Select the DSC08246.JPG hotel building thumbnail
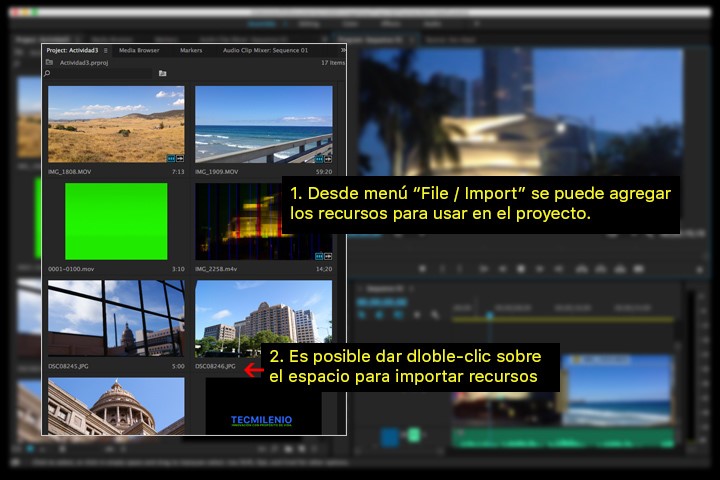 point(264,312)
